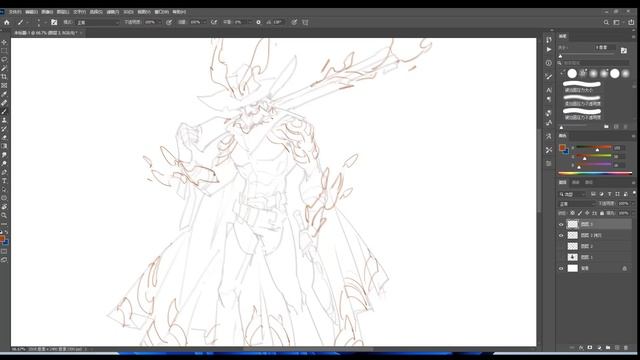
Task: Select the Clone Stamp tool
Action: click(4, 120)
